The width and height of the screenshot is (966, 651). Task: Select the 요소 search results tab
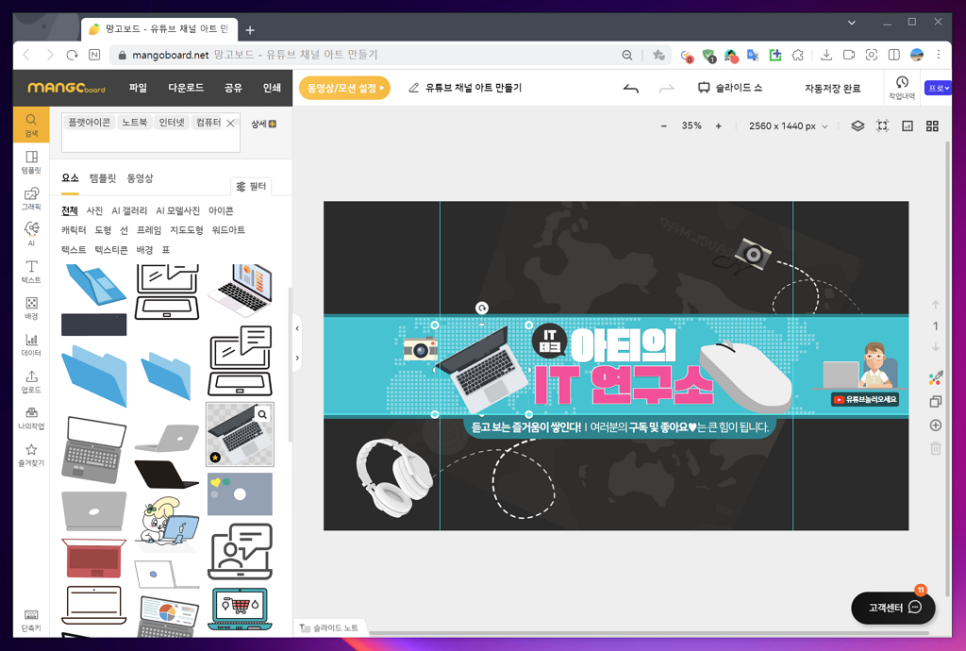coord(70,178)
